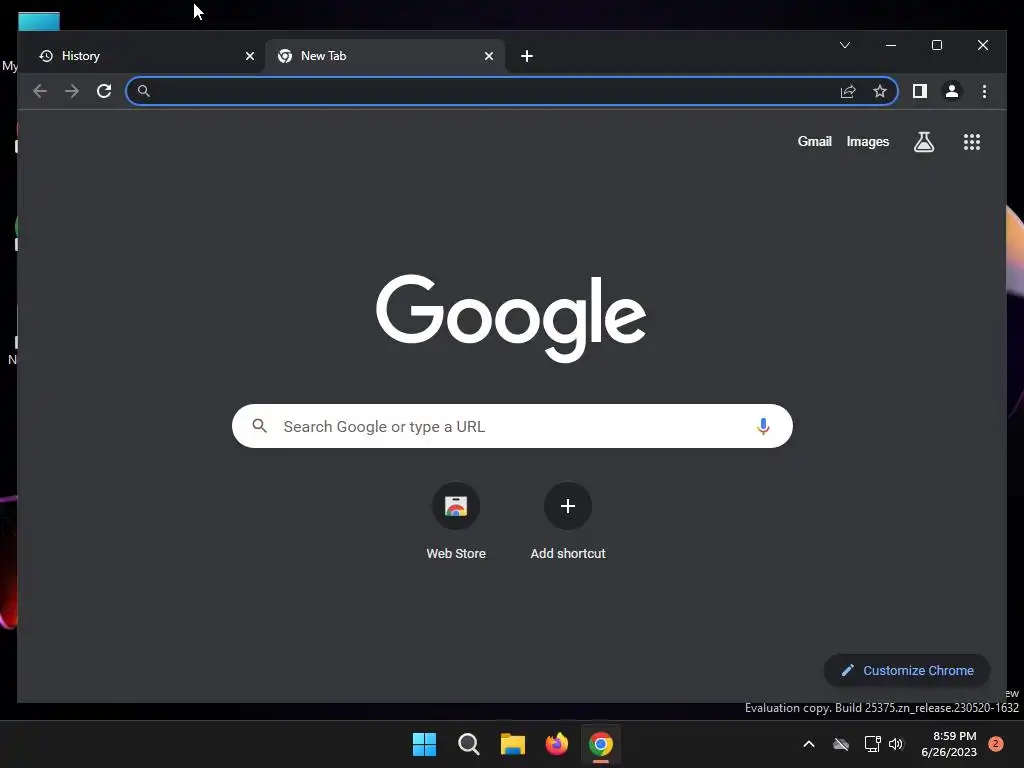Open the Chrome three-dot menu
Viewport: 1024px width, 768px height.
984,91
